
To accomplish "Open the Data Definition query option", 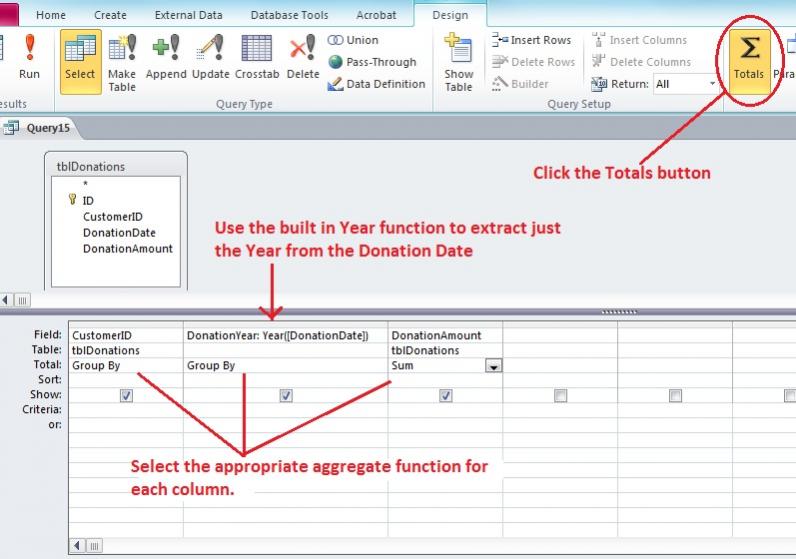I will pyautogui.click(x=376, y=84).
